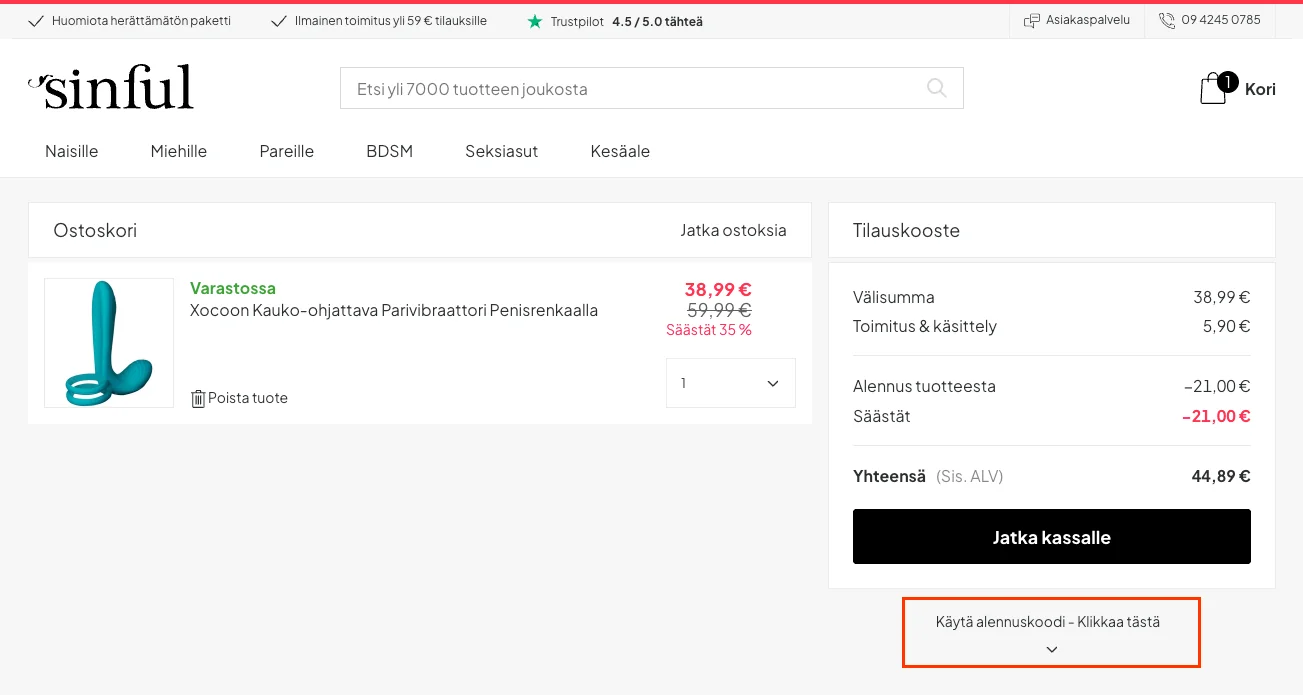Click Poista tuote link
The image size is (1303, 695).
click(248, 398)
